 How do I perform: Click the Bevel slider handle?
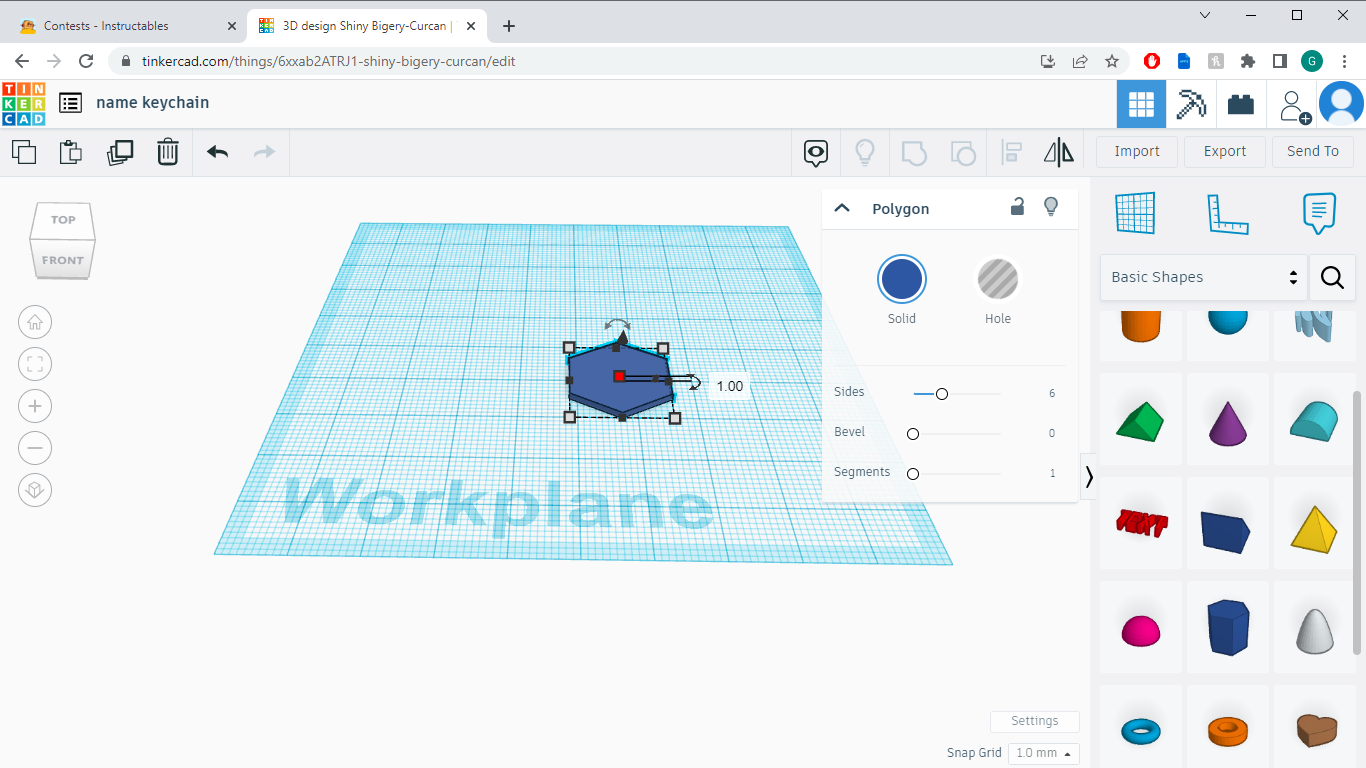point(913,434)
